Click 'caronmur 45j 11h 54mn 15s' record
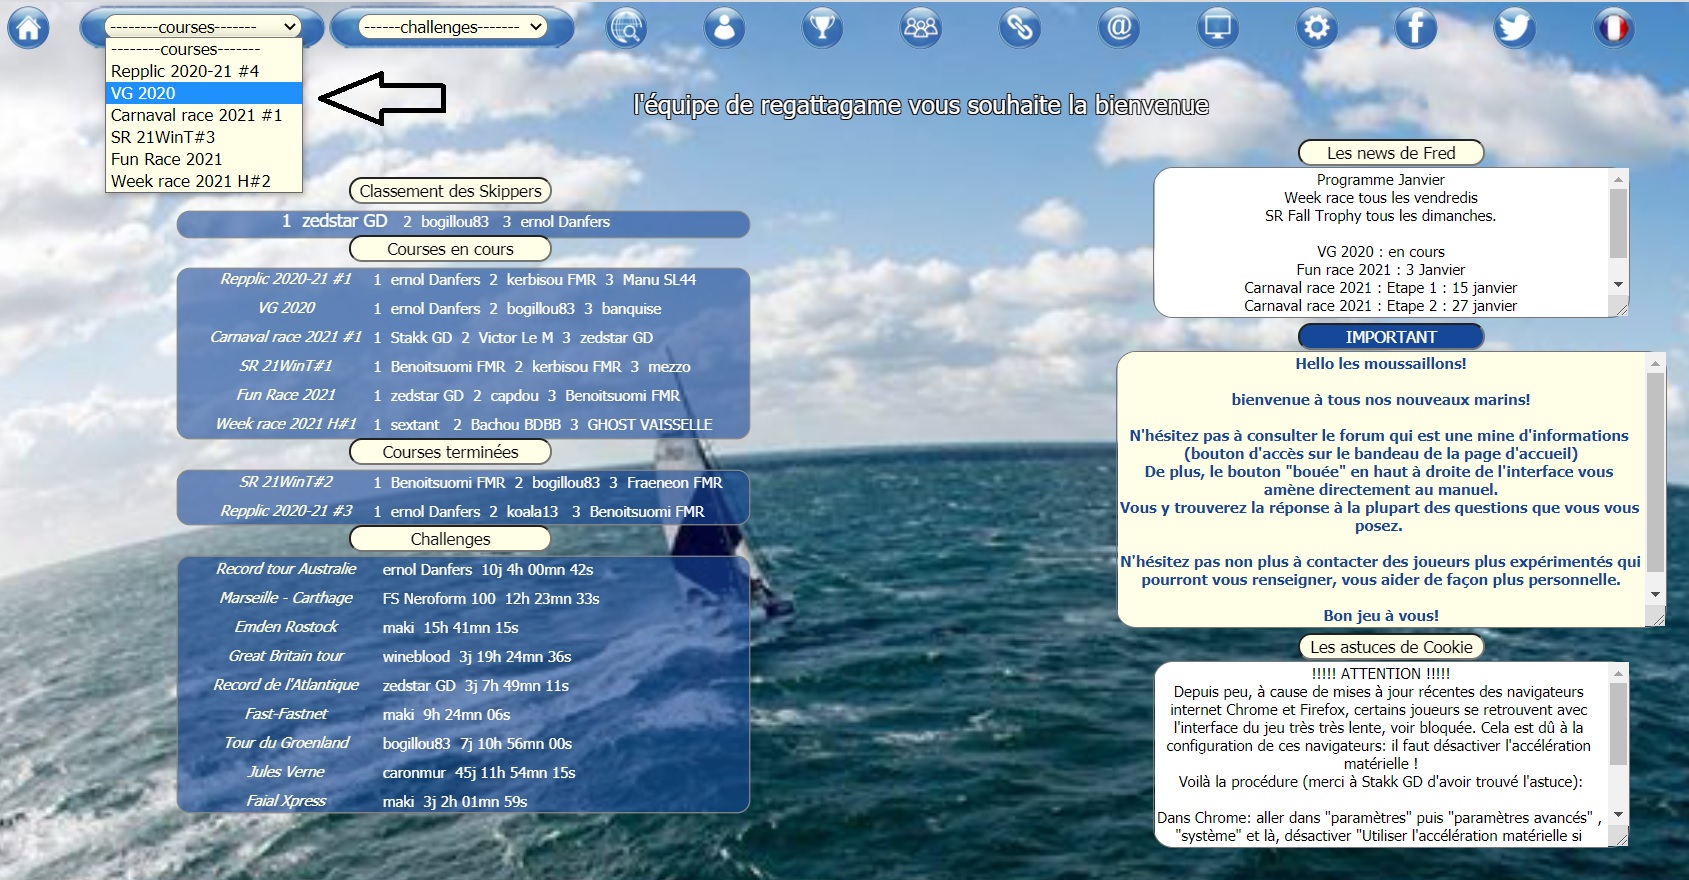Image resolution: width=1689 pixels, height=880 pixels. (x=479, y=773)
